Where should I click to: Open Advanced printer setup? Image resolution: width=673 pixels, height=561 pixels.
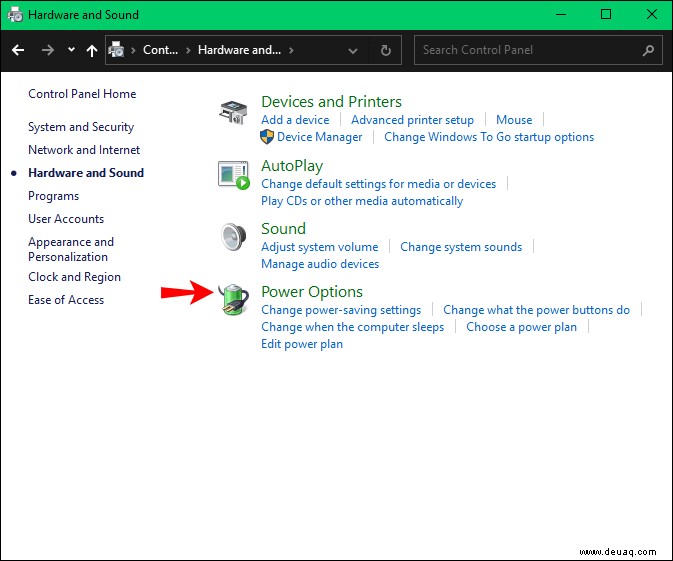point(412,120)
